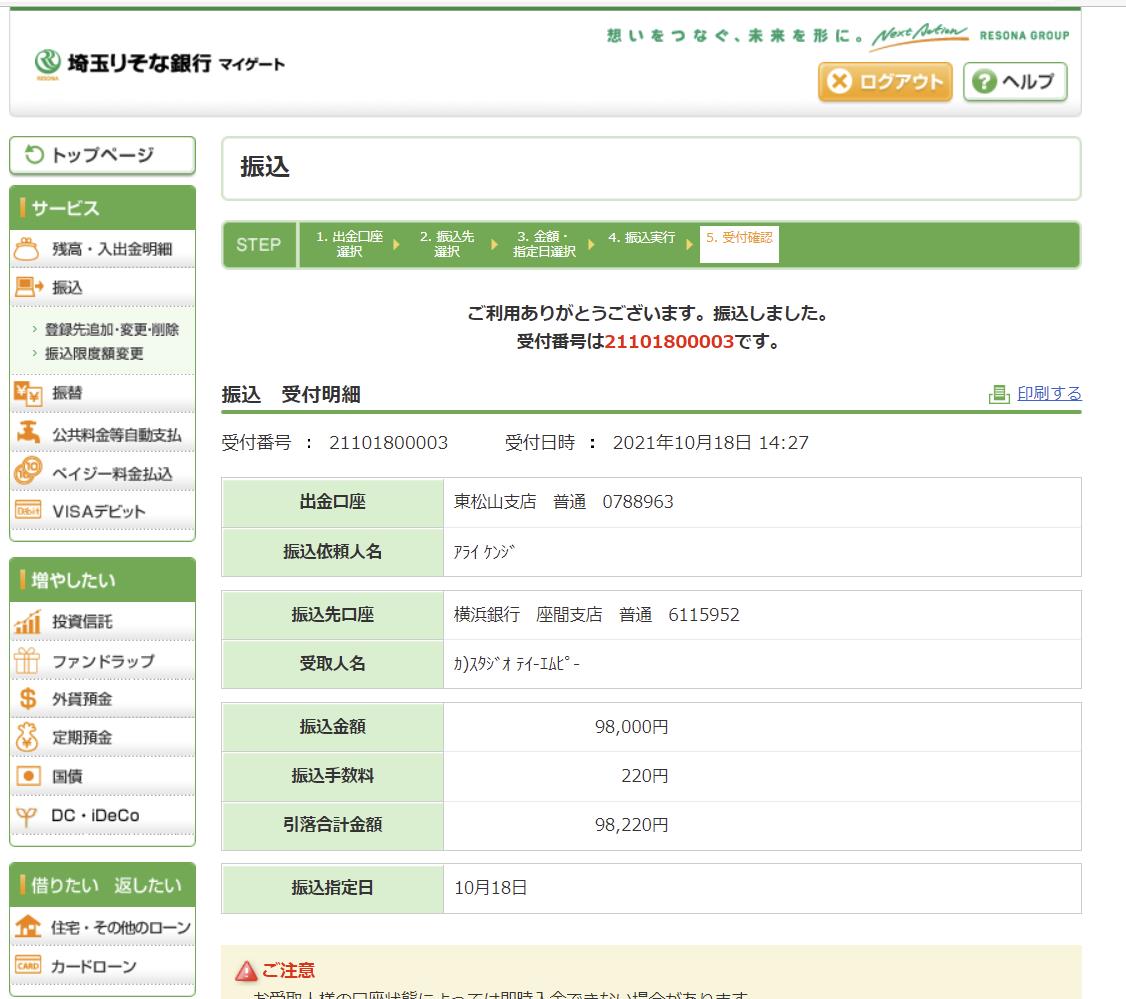Click the red receipt number 21101800003
This screenshot has height=999, width=1126.
669,341
